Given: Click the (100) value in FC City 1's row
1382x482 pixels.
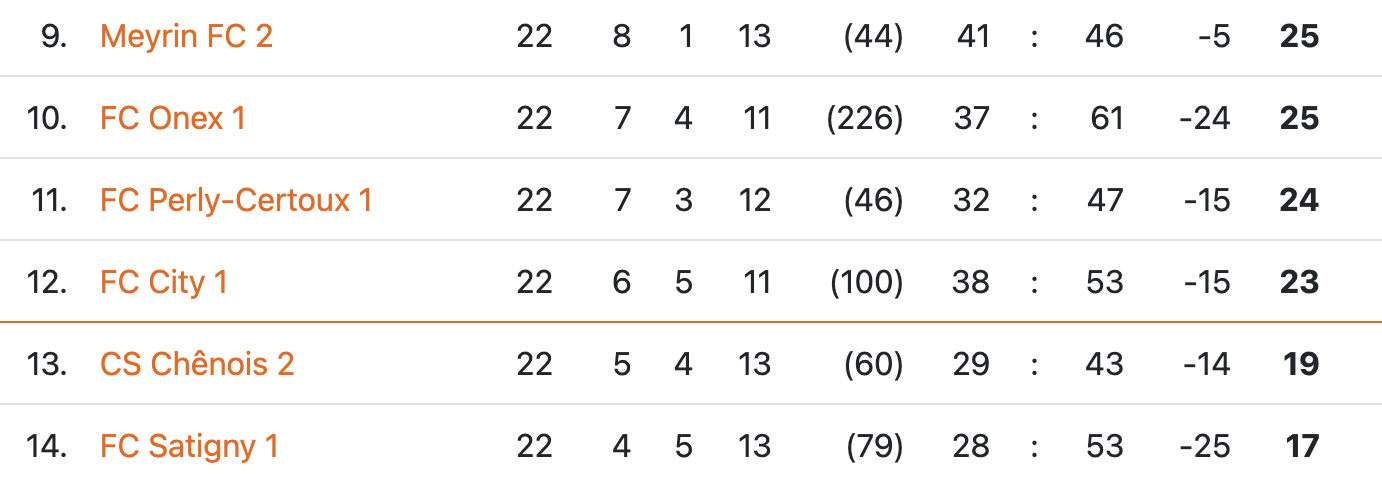Looking at the screenshot, I should [x=866, y=283].
